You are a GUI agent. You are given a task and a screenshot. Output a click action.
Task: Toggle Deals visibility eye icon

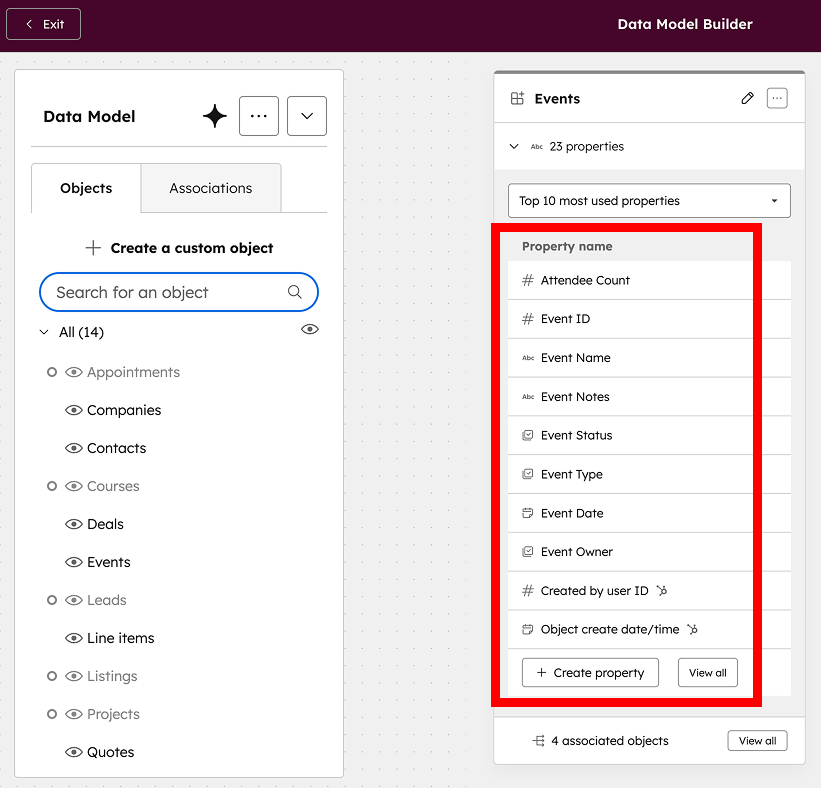click(x=74, y=524)
